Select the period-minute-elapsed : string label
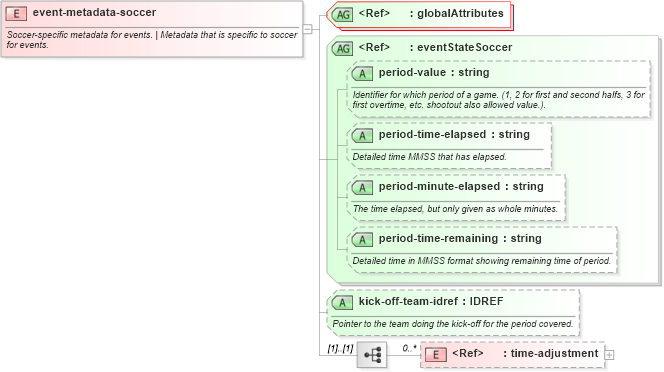664x372 pixels. pyautogui.click(x=461, y=186)
